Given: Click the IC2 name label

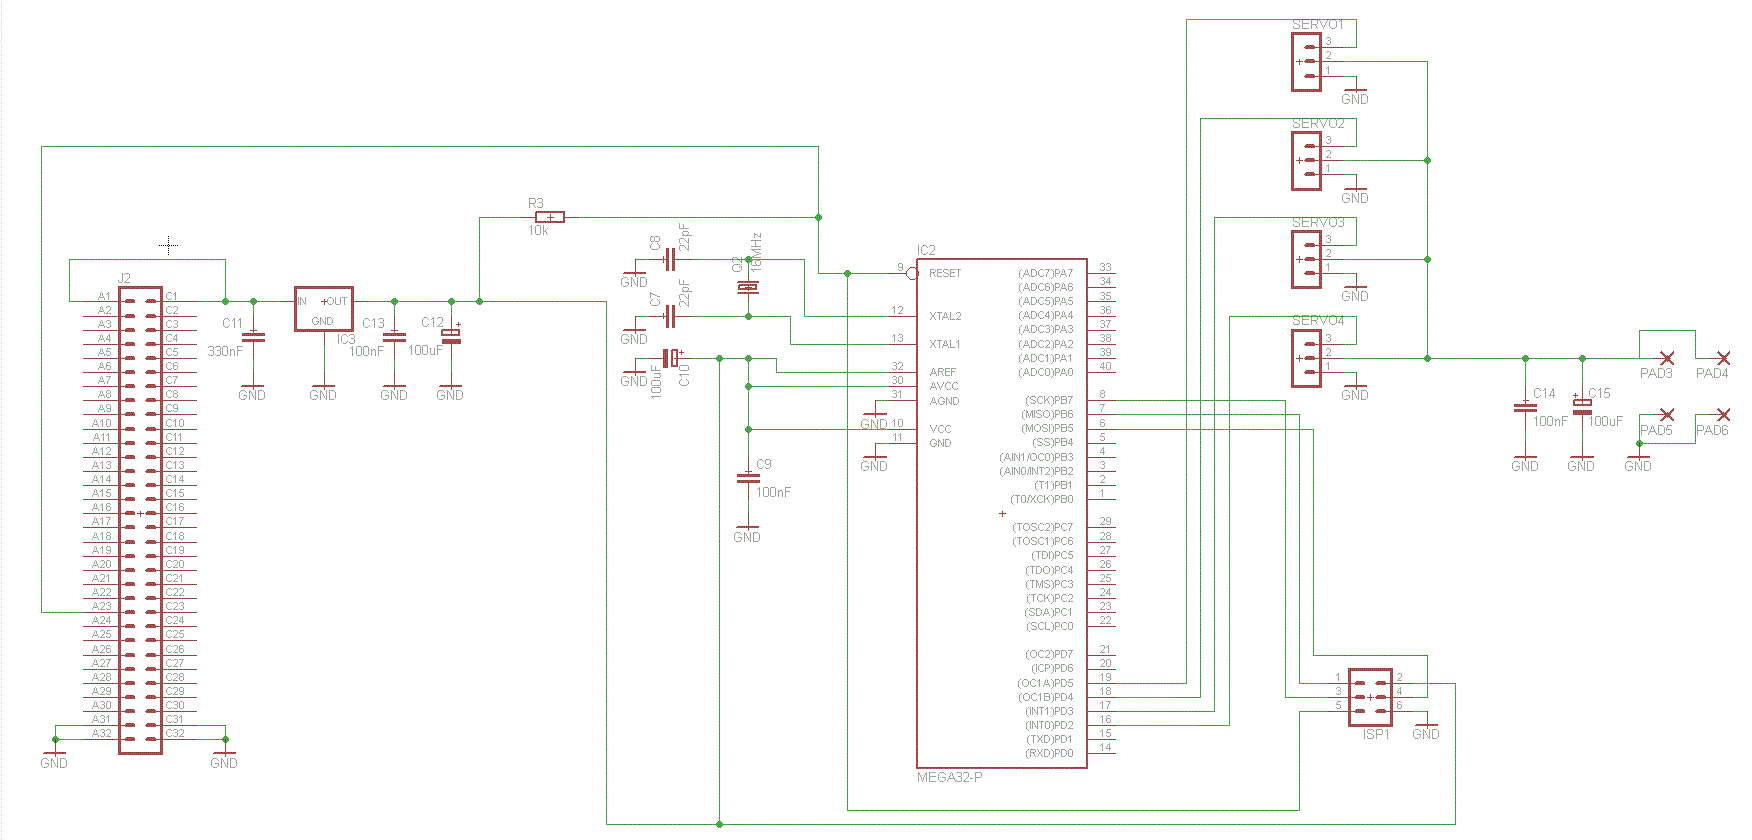Looking at the screenshot, I should point(926,250).
